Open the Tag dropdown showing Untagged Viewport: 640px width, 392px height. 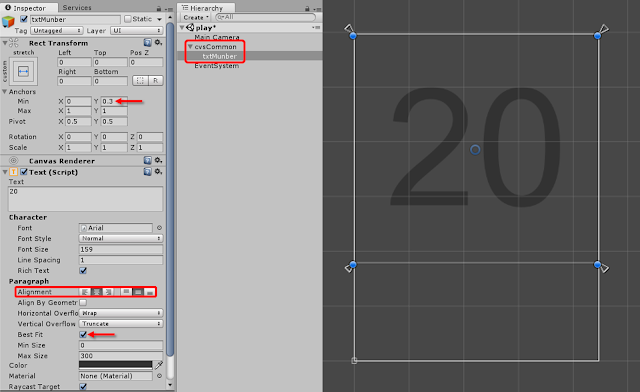point(56,31)
